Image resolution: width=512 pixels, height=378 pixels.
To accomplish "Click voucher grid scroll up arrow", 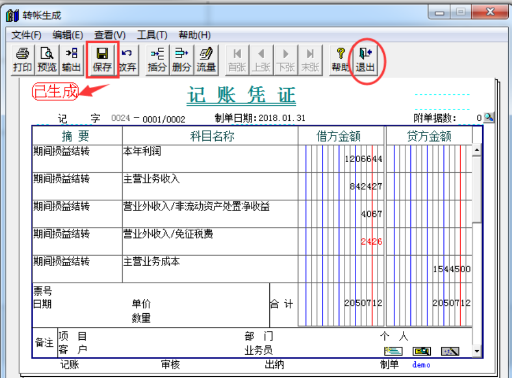I will 477,150.
